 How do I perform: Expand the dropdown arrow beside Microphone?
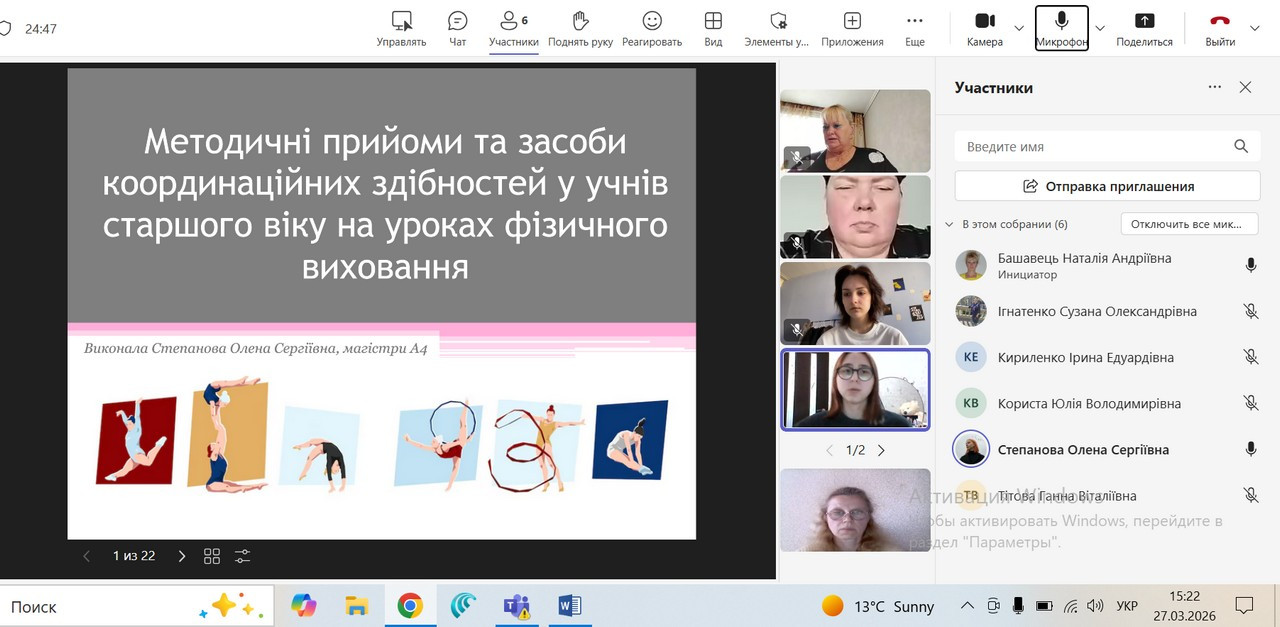coord(1100,28)
